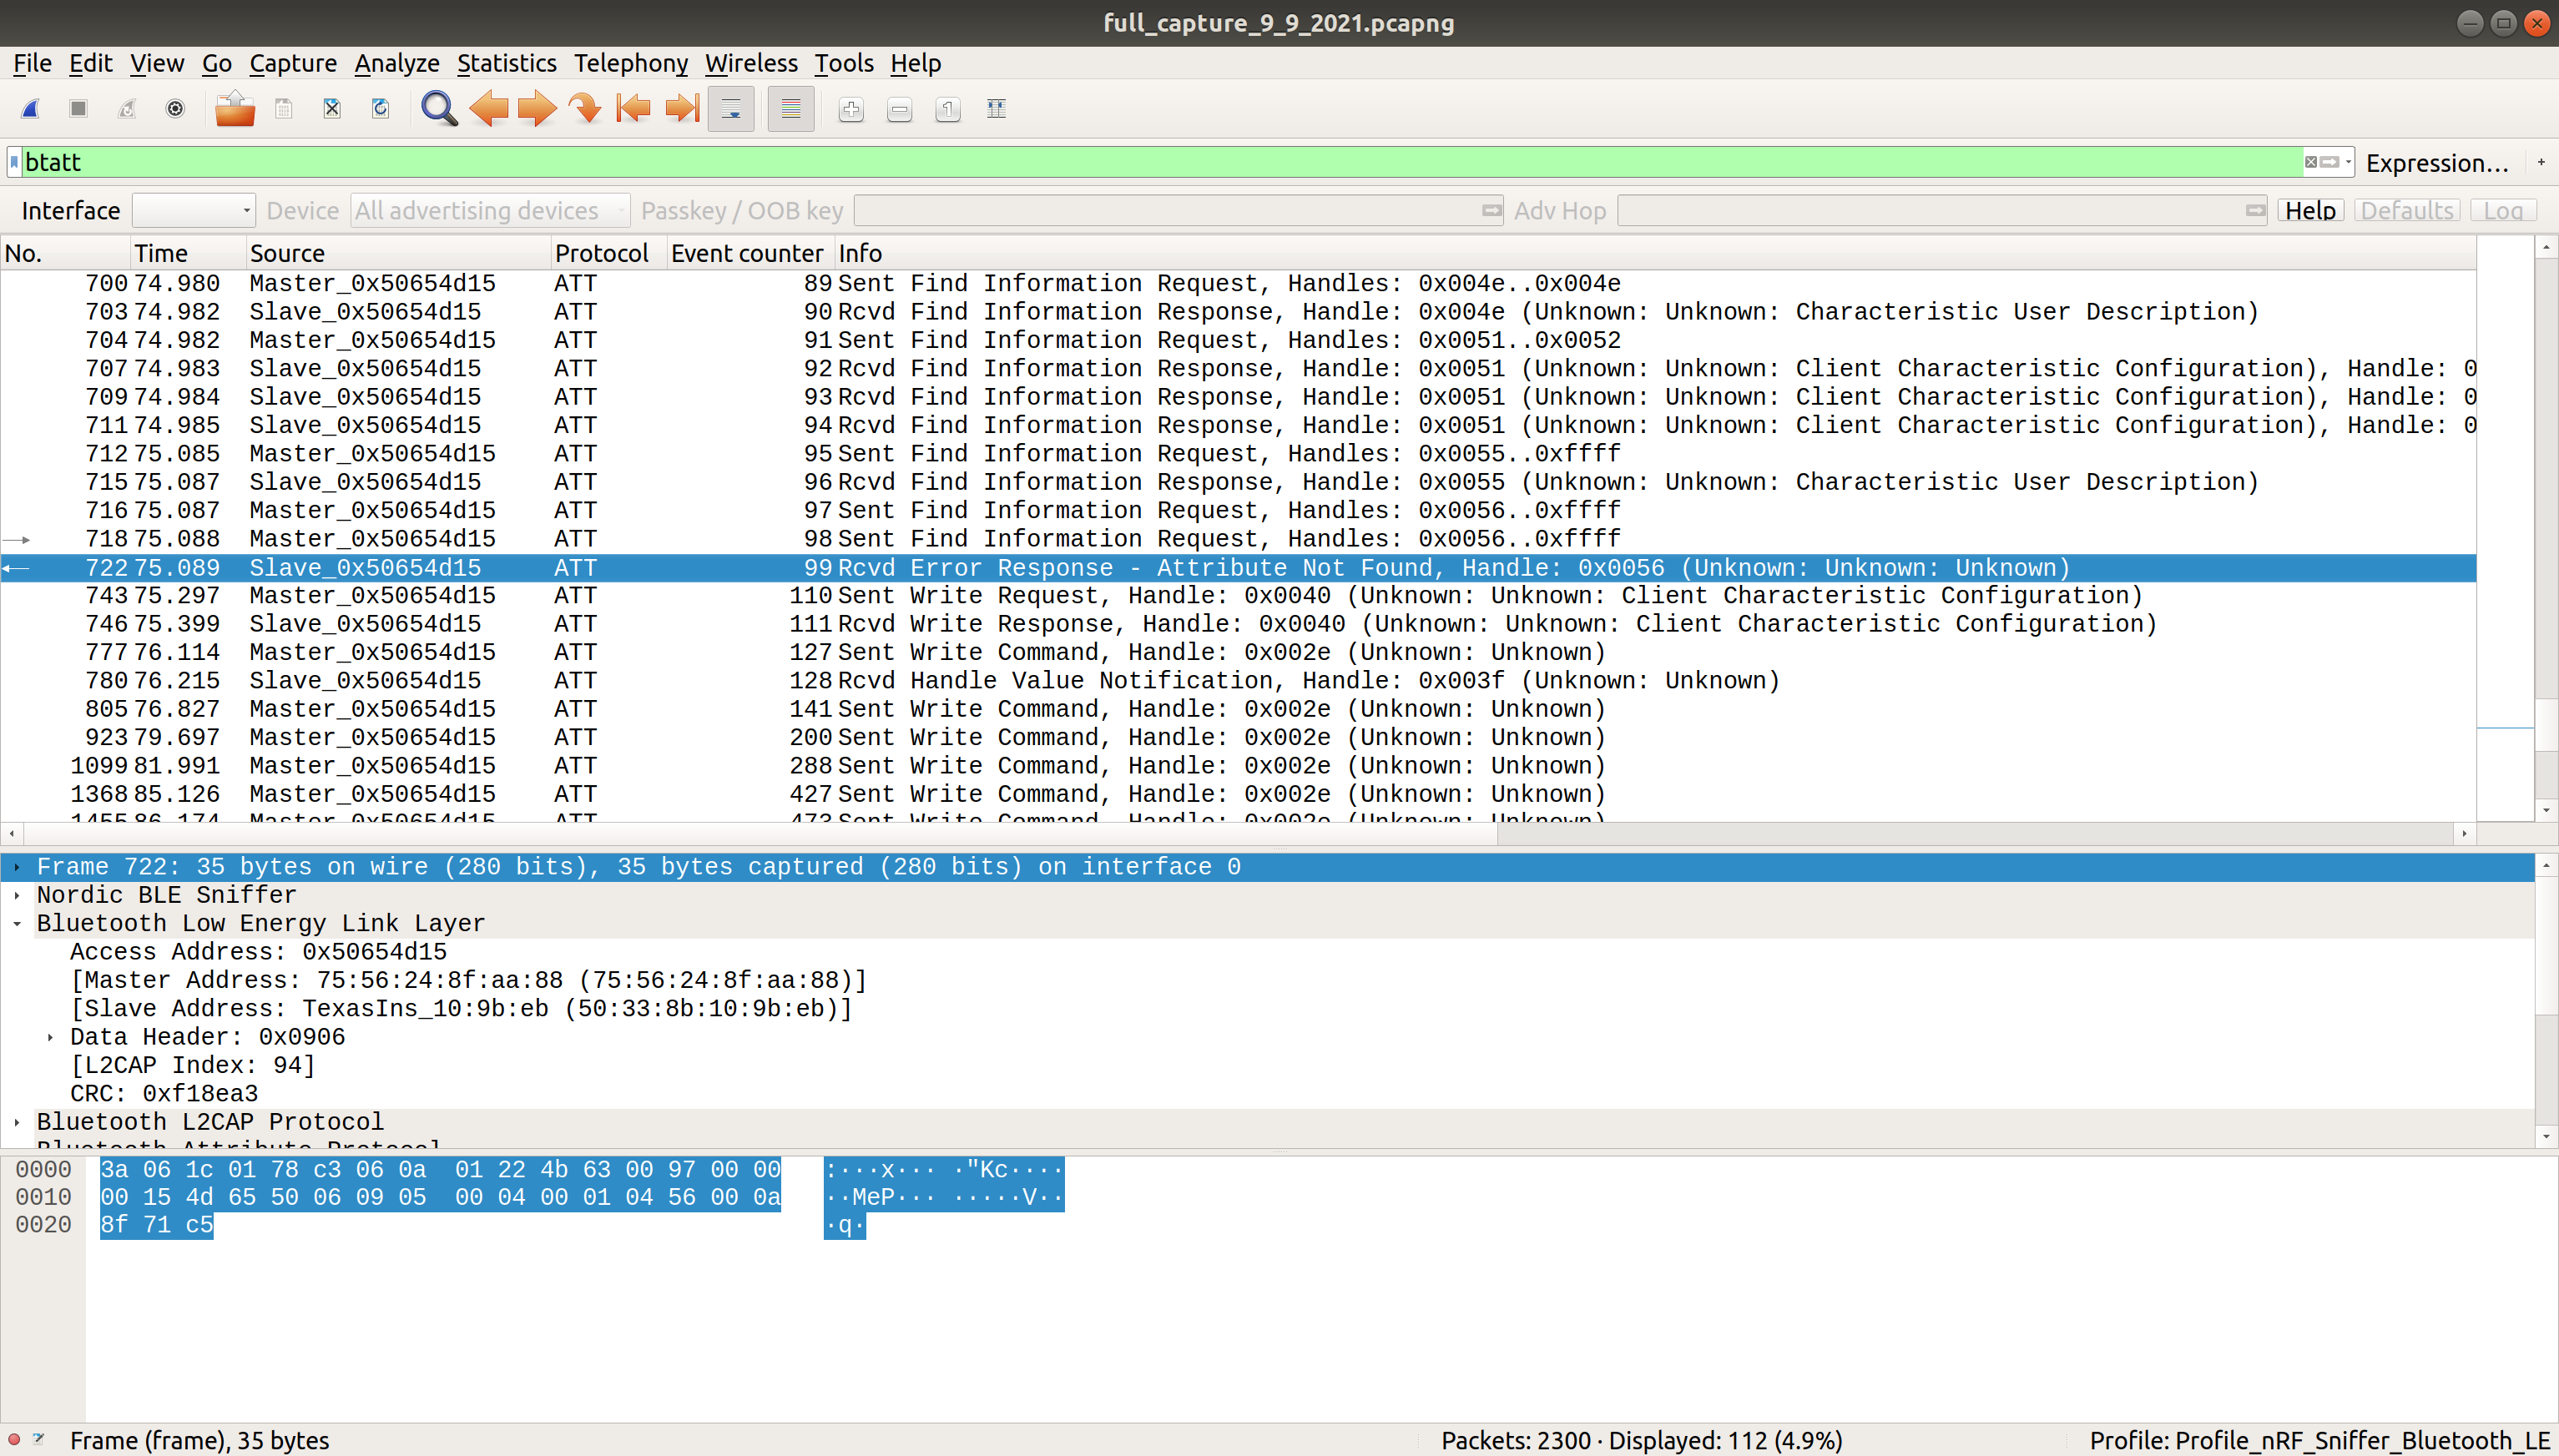Click the Defaults button

point(2407,211)
